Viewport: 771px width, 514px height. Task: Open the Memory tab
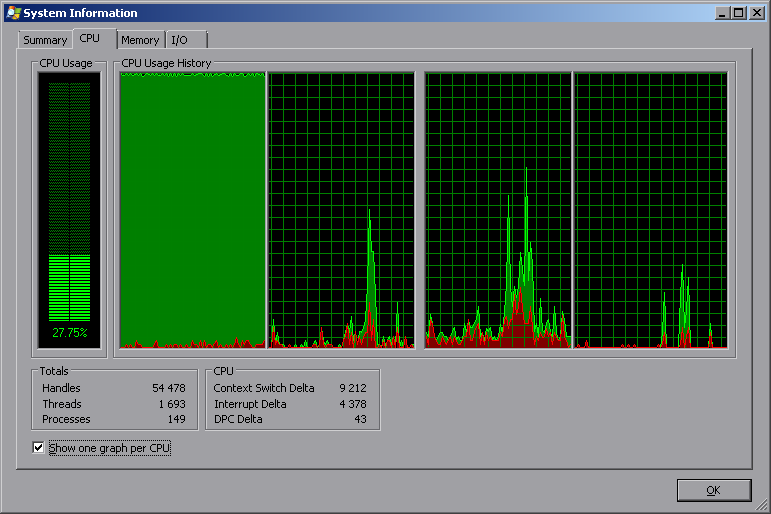(140, 40)
